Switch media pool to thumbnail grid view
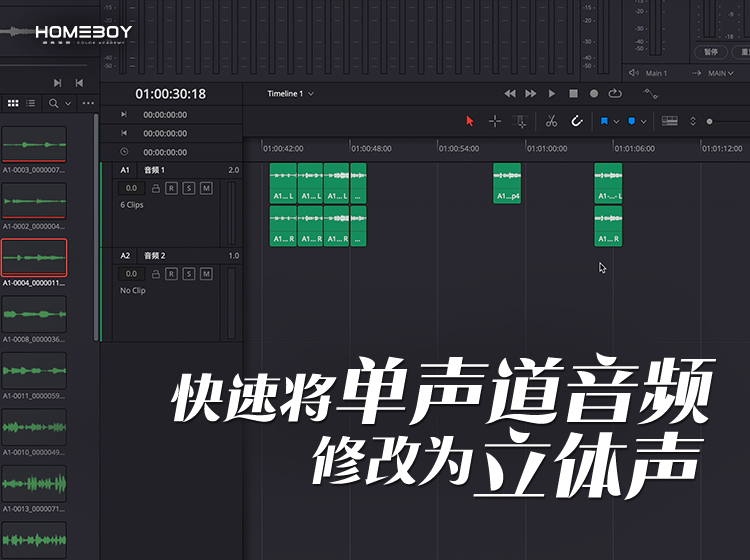The image size is (750, 560). click(13, 103)
